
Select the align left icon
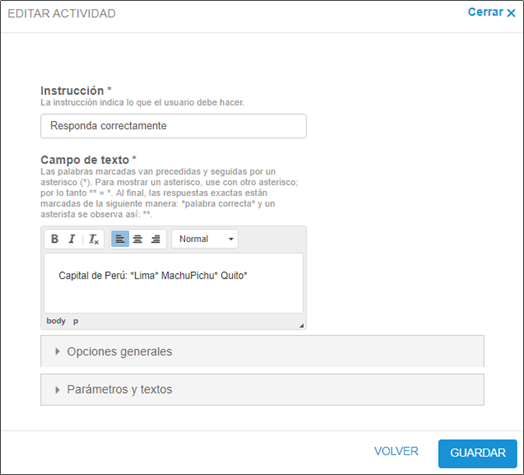tap(120, 239)
